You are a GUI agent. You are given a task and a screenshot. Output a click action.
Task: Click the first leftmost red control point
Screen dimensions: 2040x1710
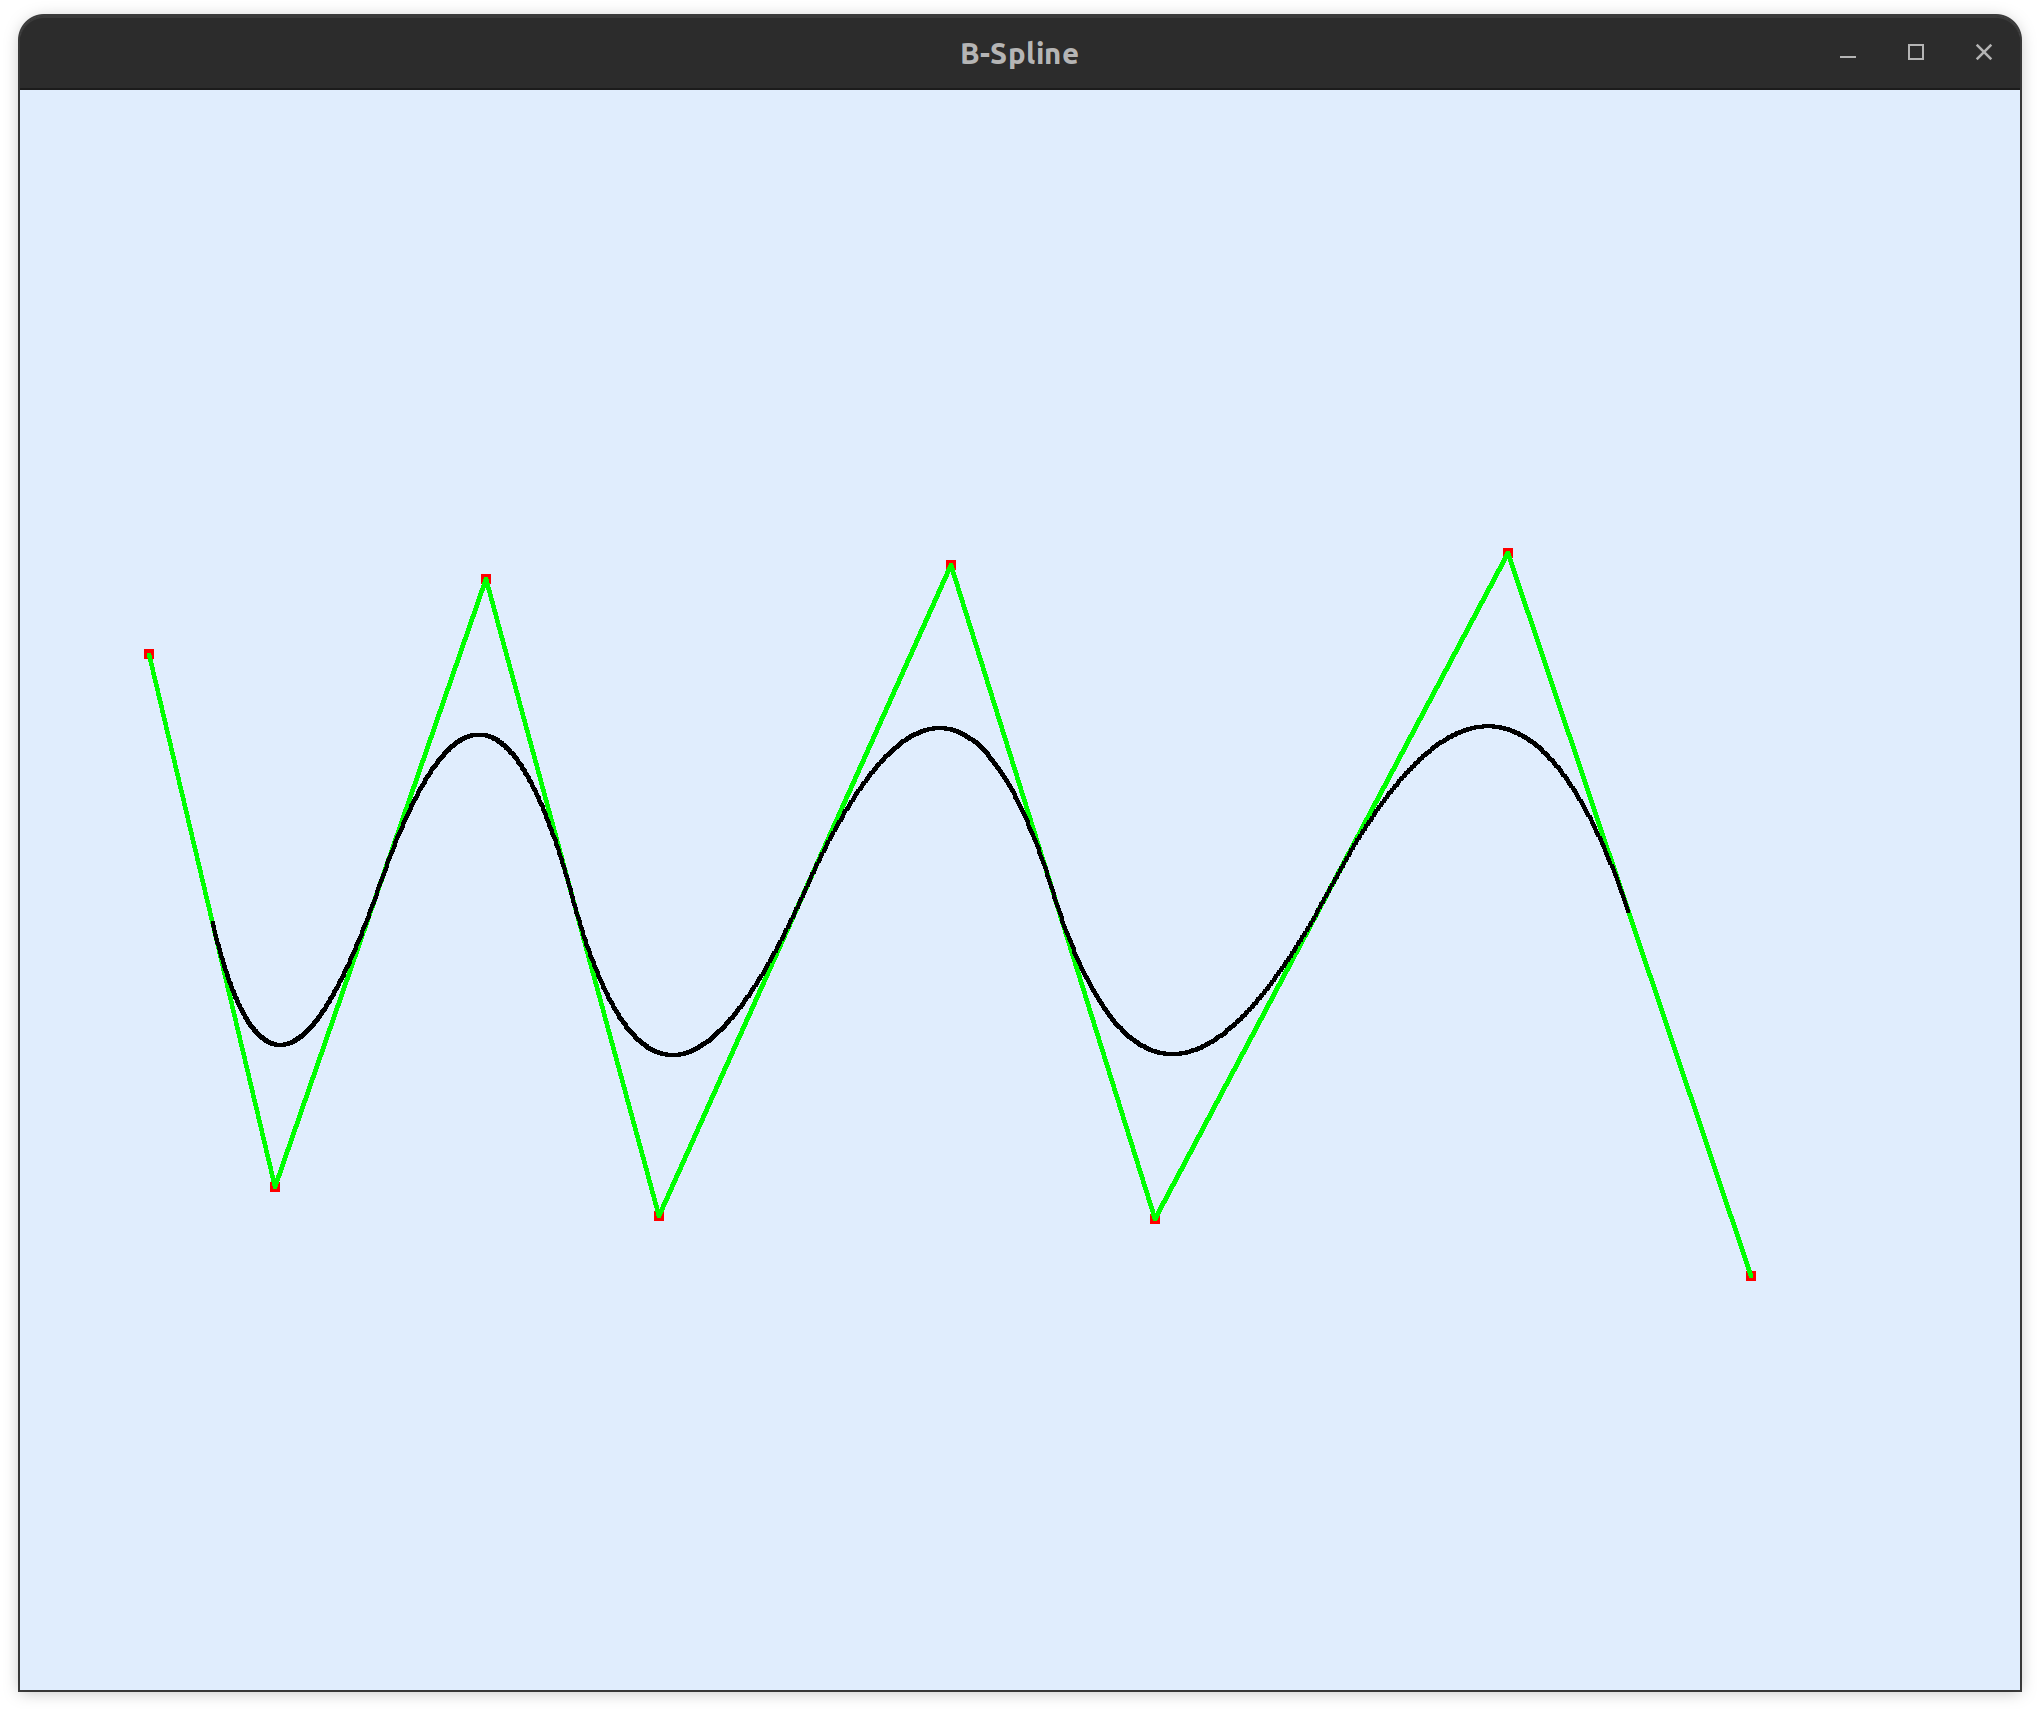(149, 654)
